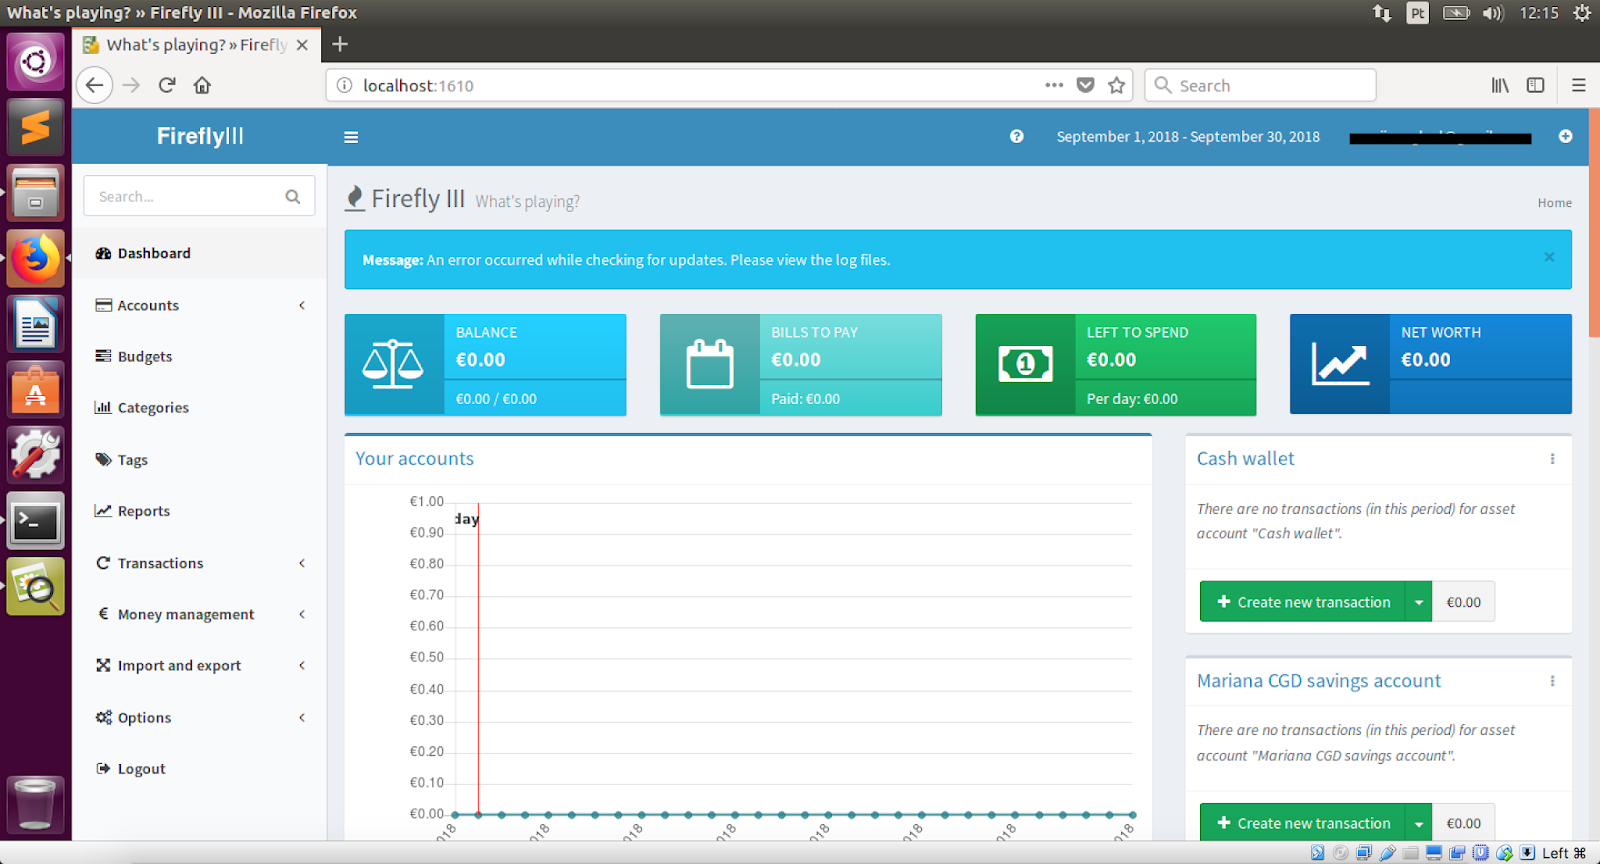Expand the Transactions sidebar menu

click(x=199, y=563)
